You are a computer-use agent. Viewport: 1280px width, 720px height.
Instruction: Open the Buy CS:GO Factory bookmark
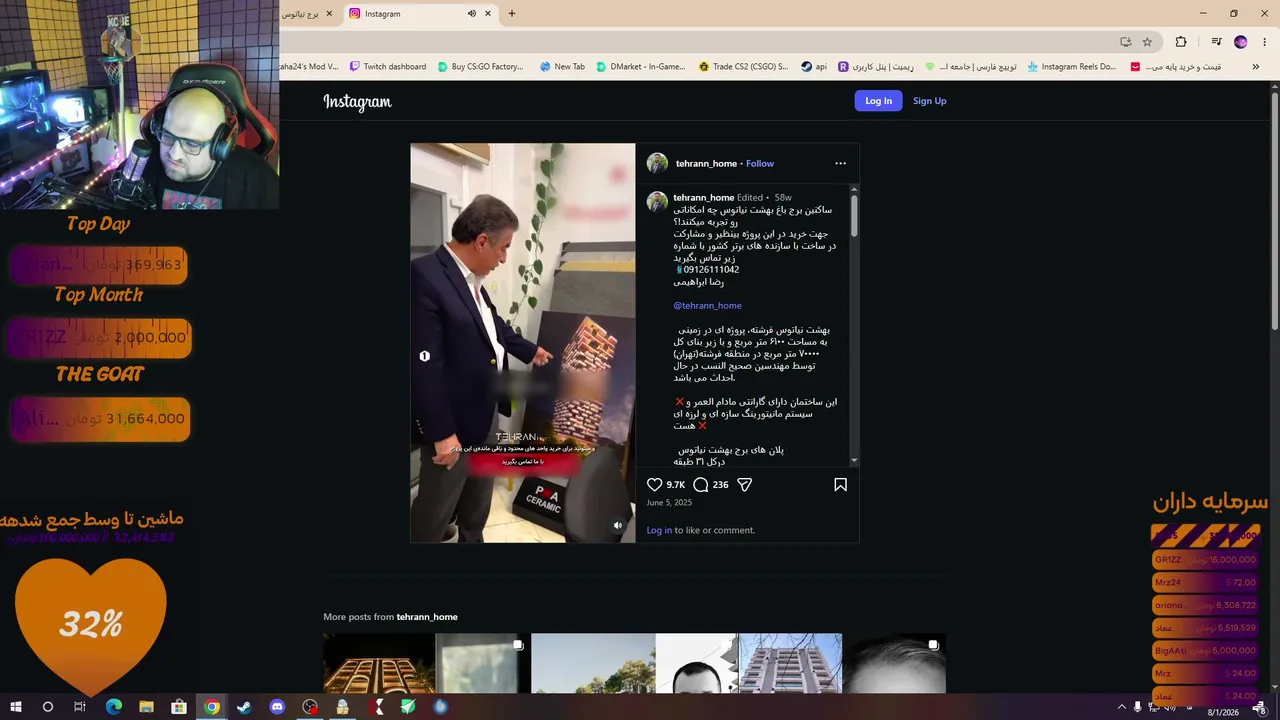481,67
